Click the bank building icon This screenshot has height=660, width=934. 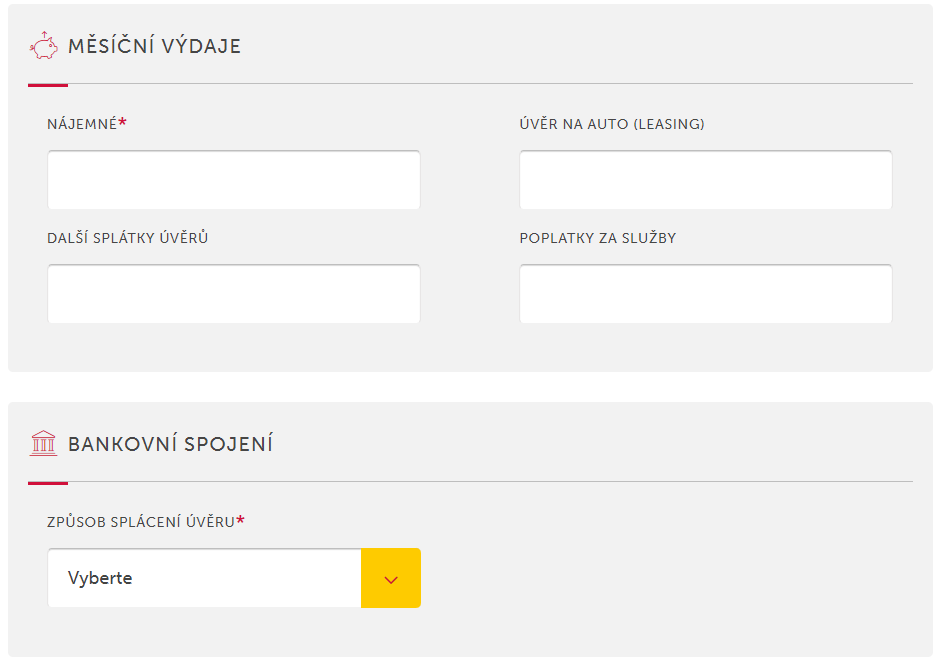(44, 443)
